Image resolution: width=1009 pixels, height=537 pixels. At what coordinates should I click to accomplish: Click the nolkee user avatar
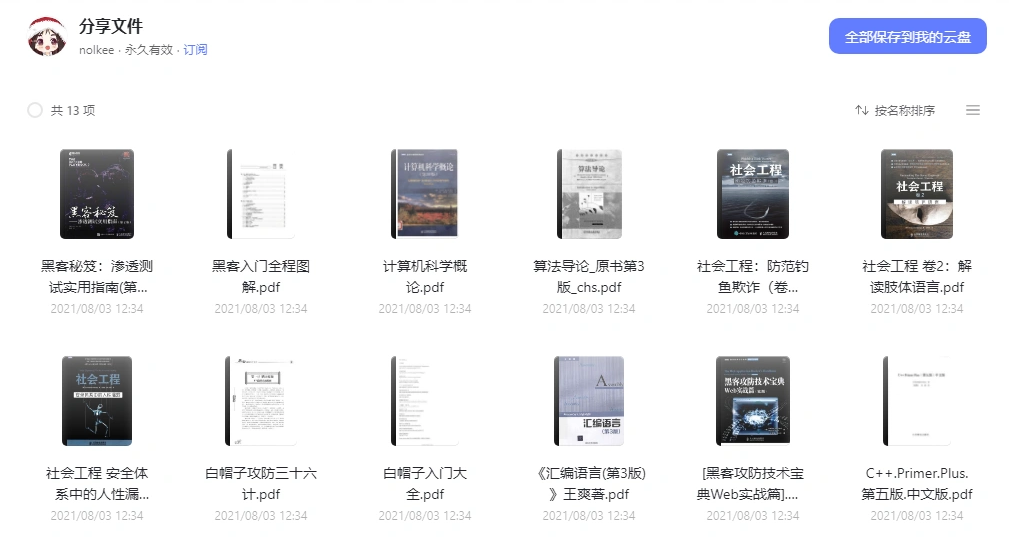pyautogui.click(x=46, y=37)
